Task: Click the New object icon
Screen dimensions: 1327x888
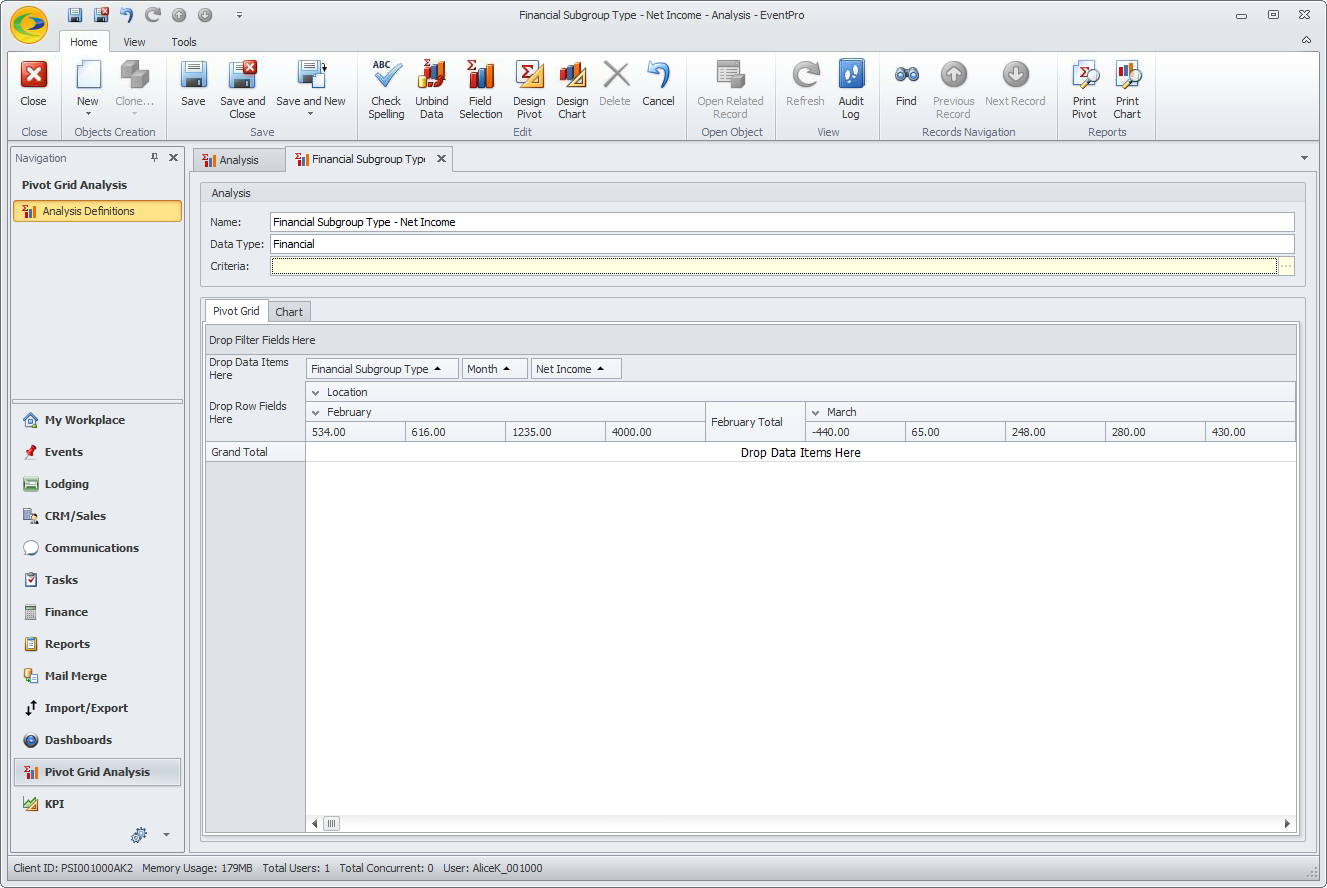Action: 88,75
